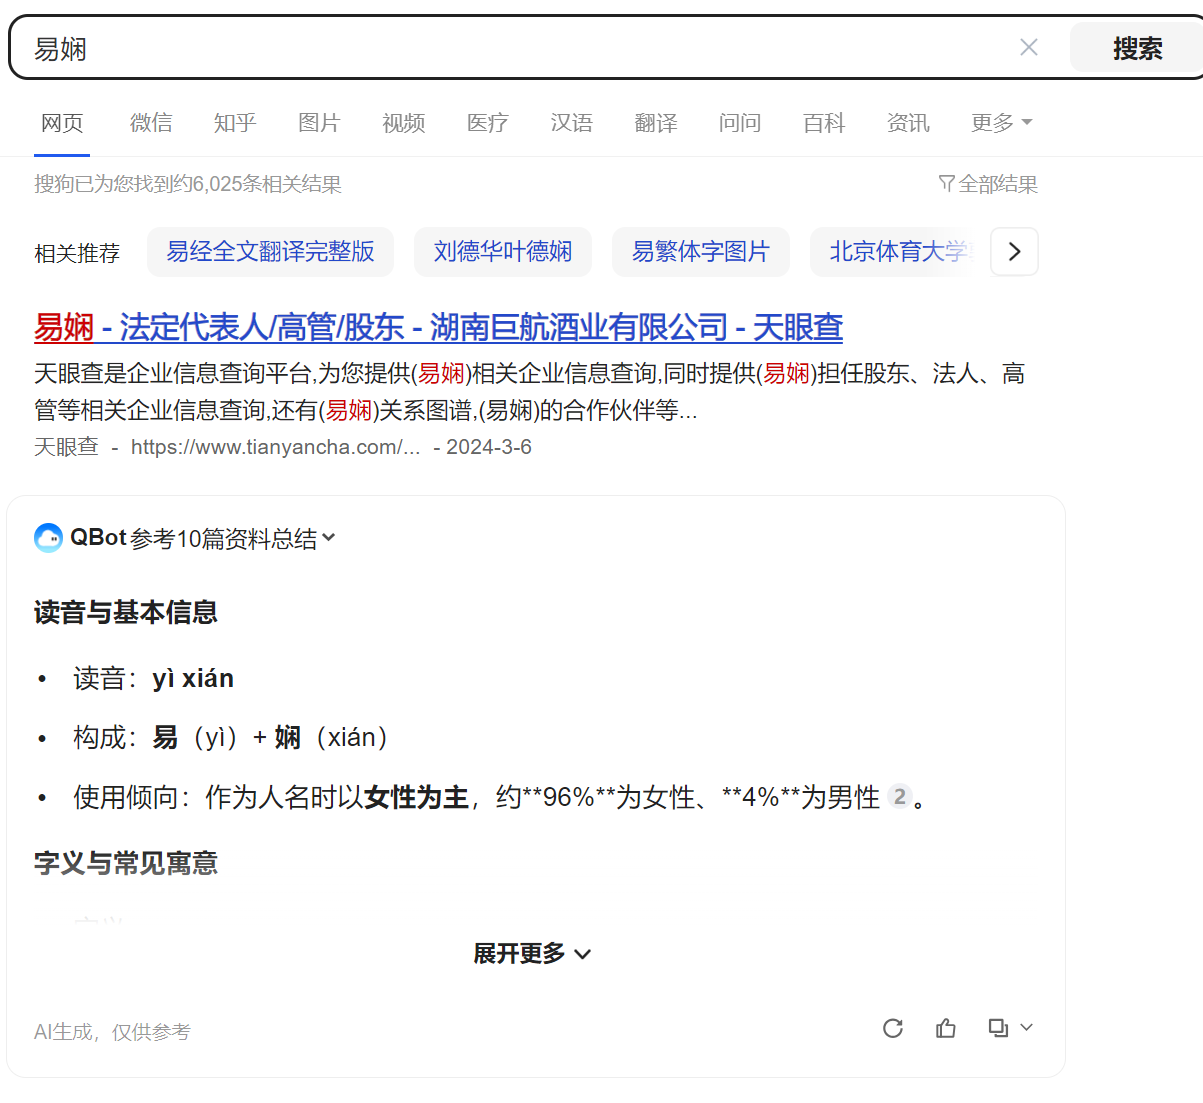Viewport: 1203px width, 1103px height.
Task: Click the 读音与基本信息 heading
Action: click(x=126, y=612)
